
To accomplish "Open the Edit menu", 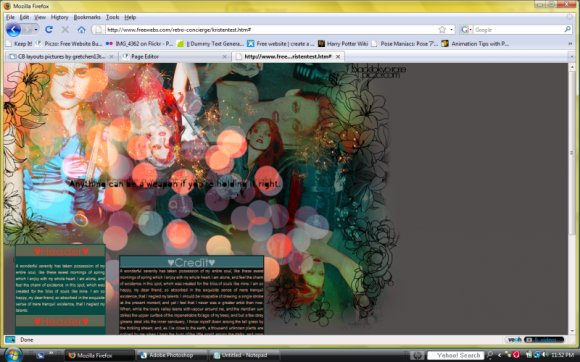I will coord(24,17).
